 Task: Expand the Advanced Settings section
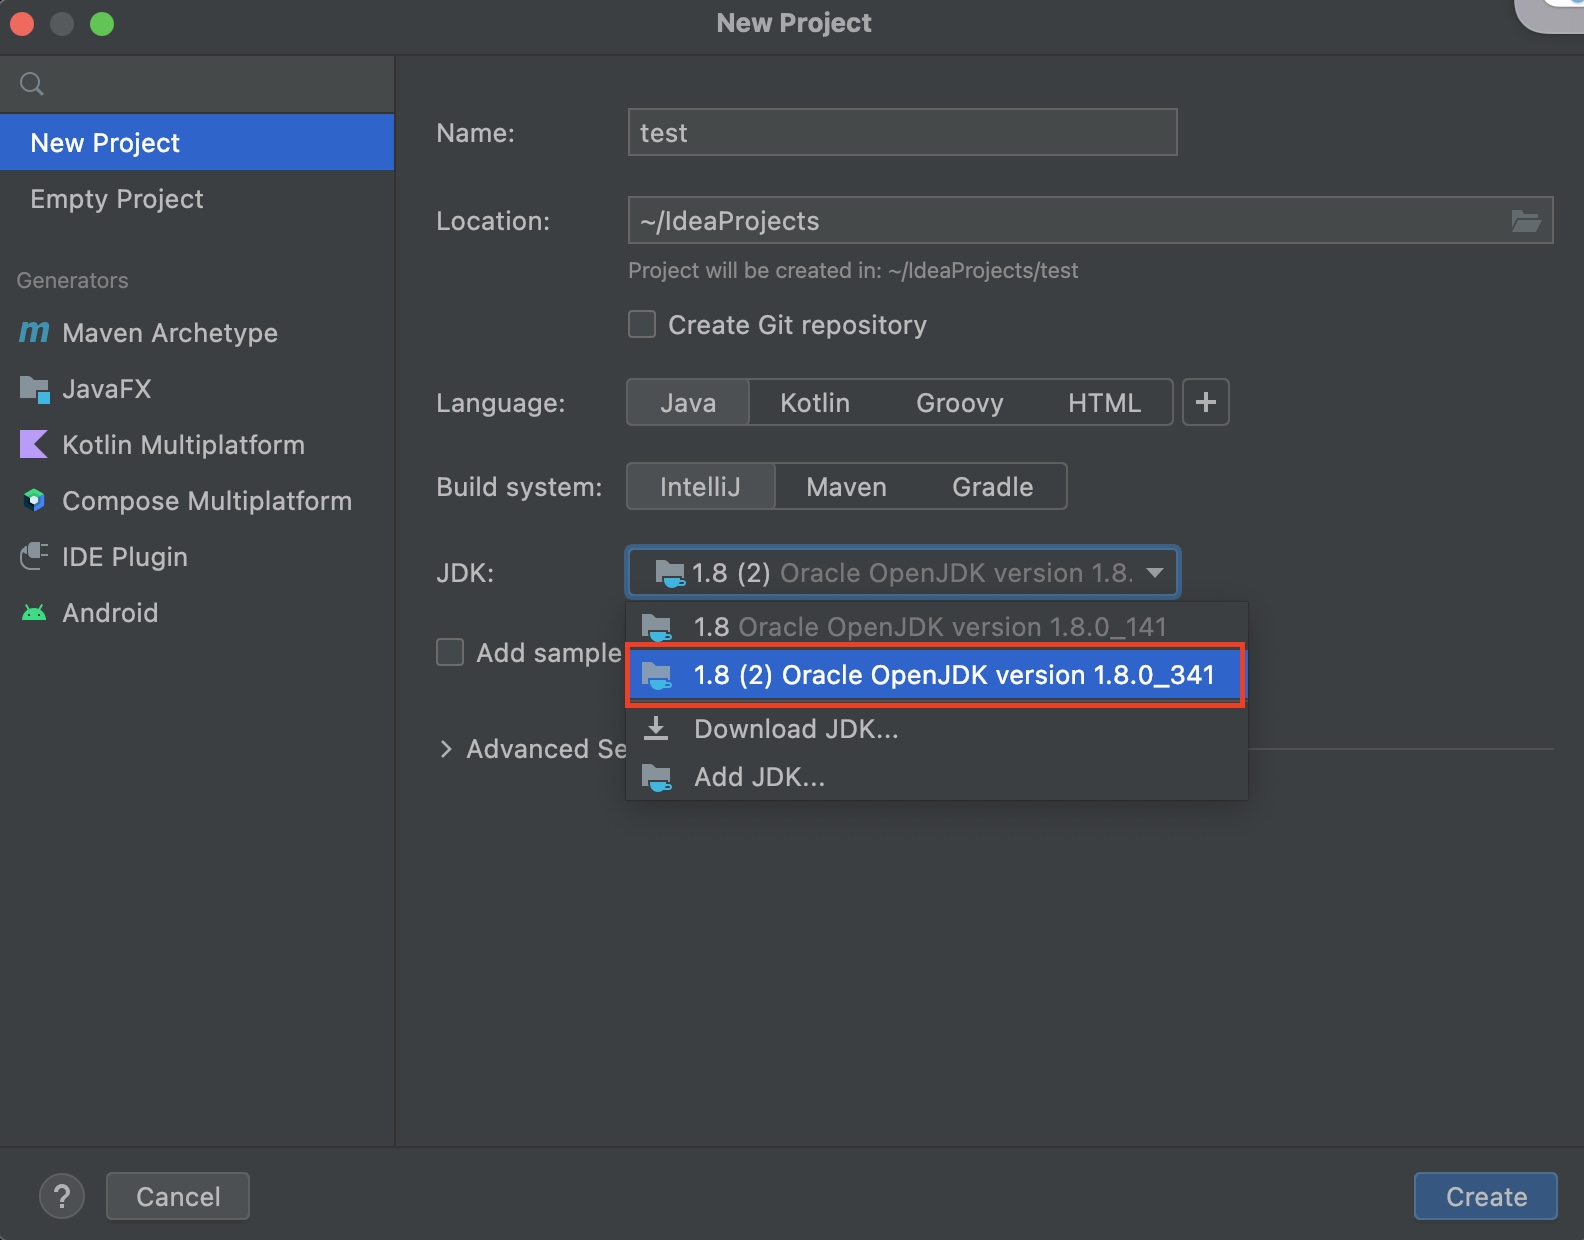446,749
